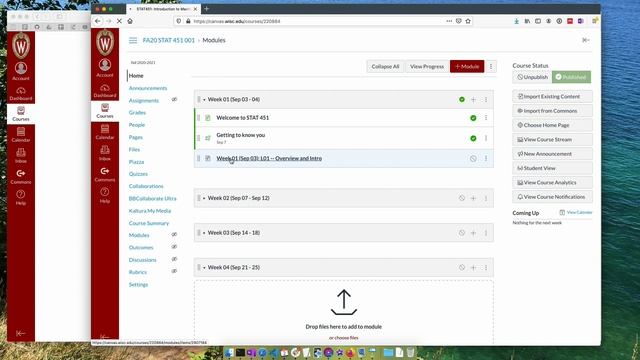Open Inbox in front window sidebar
Image resolution: width=640 pixels, height=360 pixels.
(x=105, y=153)
